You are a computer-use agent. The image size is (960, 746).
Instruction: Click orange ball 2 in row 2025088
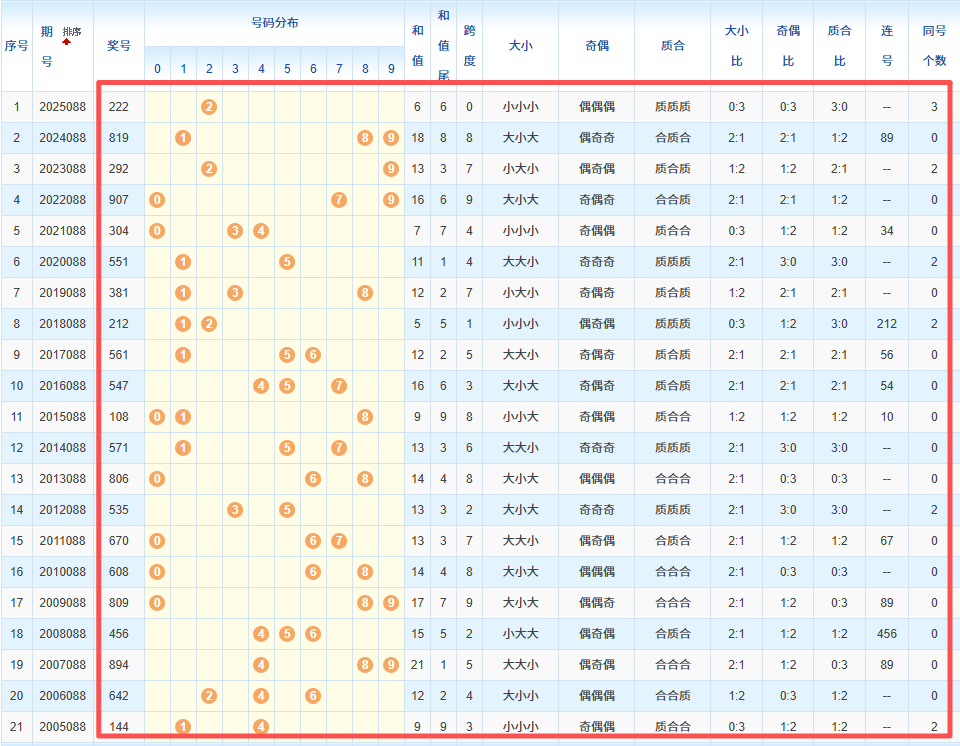(x=209, y=106)
